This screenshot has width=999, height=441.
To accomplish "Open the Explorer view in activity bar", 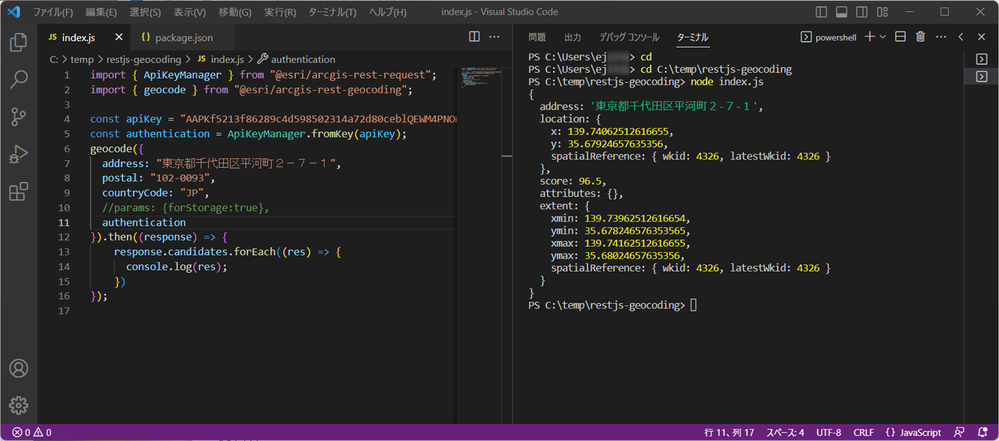I will point(18,42).
